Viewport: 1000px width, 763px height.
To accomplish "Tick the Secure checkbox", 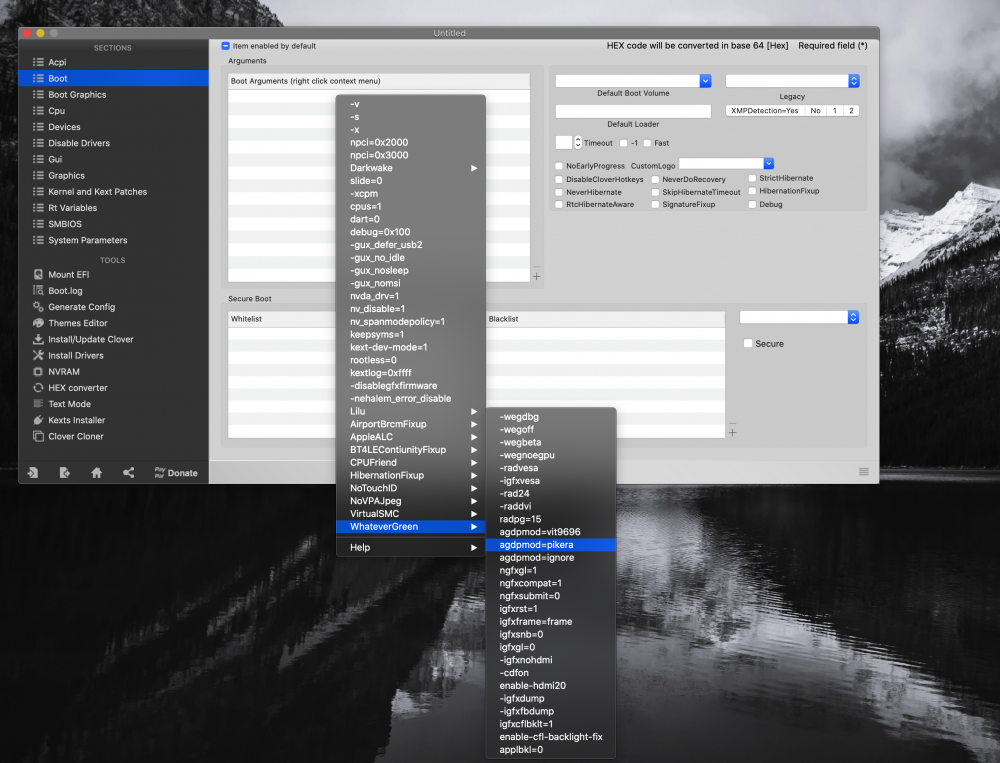I will [747, 343].
